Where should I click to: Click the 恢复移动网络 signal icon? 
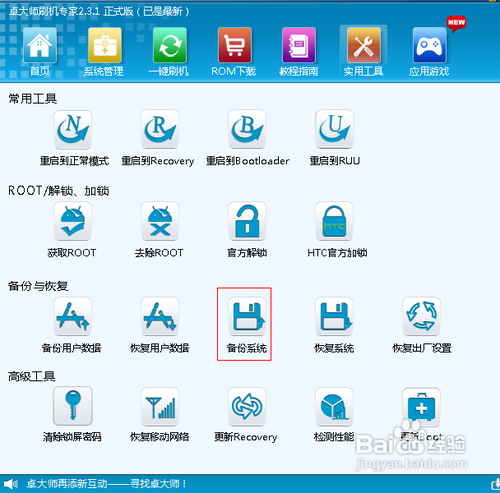(160, 406)
